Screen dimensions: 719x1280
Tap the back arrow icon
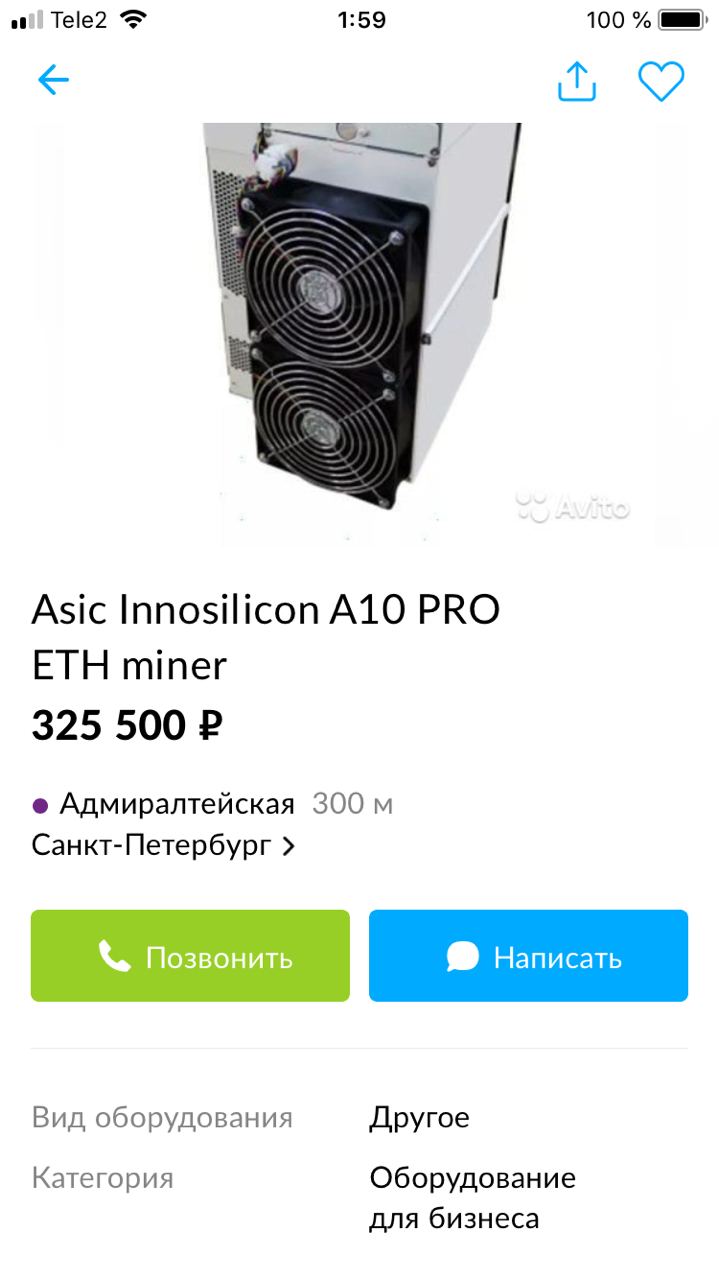click(x=53, y=80)
